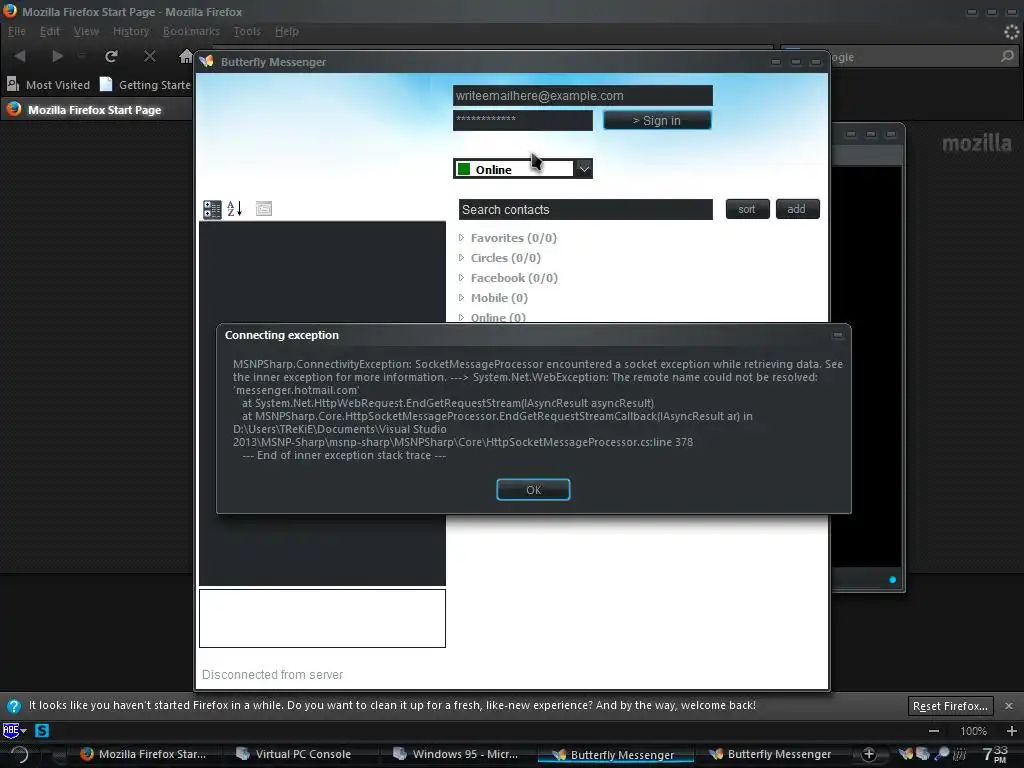Click the sort contacts button

pyautogui.click(x=746, y=209)
